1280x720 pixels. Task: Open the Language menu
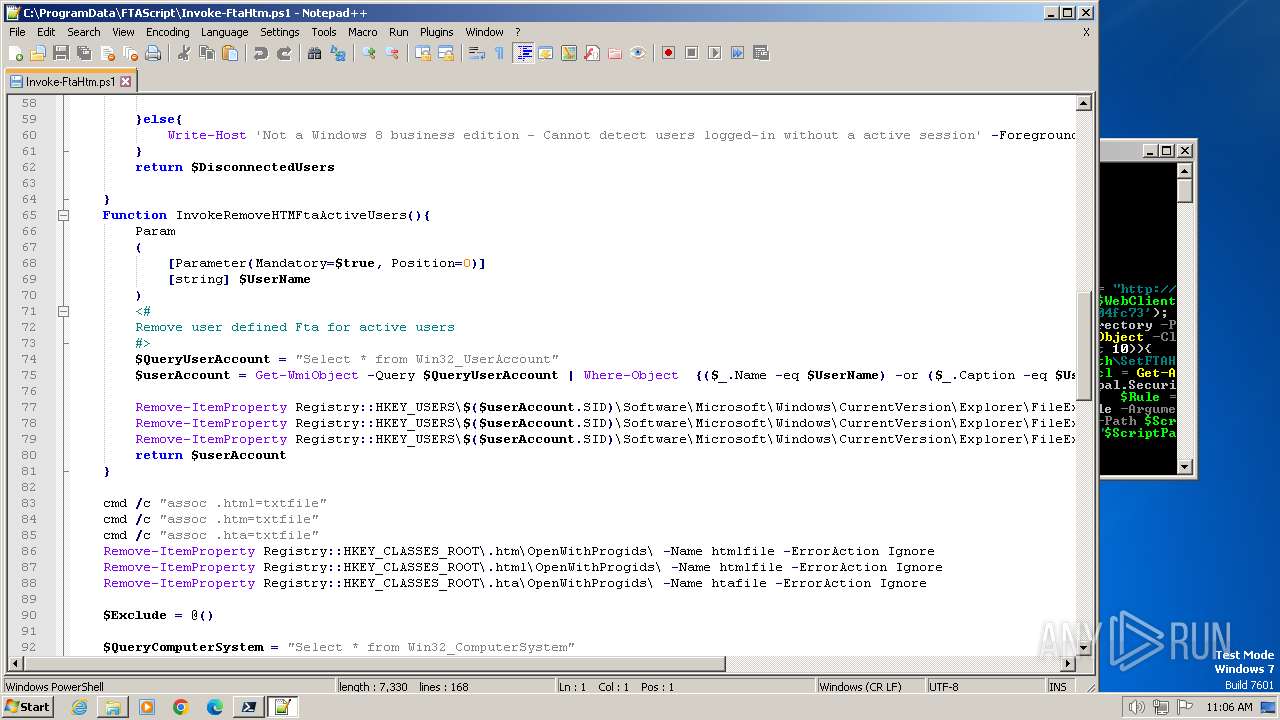224,32
